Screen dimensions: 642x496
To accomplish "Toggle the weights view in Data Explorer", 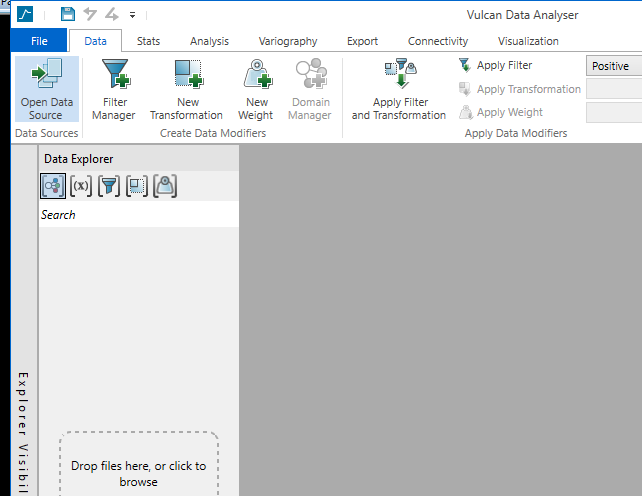I will [165, 186].
